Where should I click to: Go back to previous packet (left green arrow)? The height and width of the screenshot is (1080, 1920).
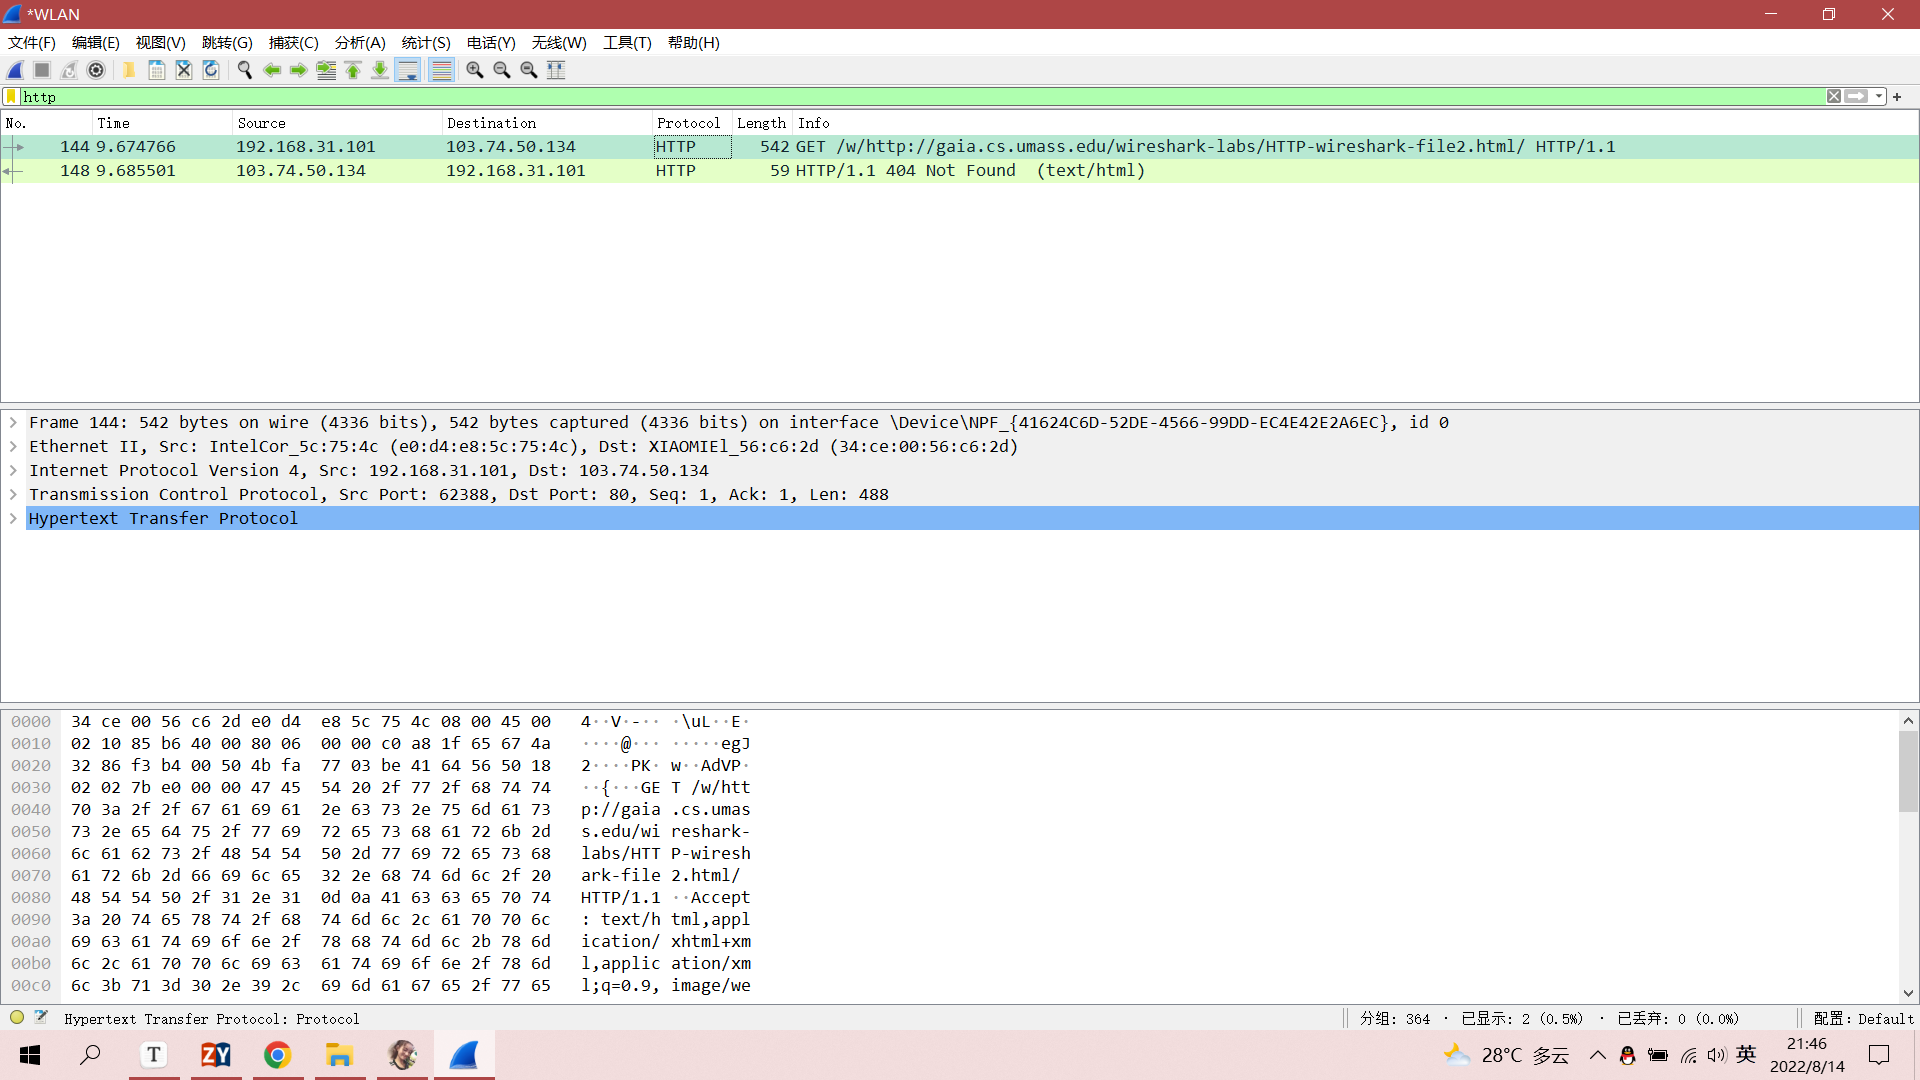[x=271, y=70]
